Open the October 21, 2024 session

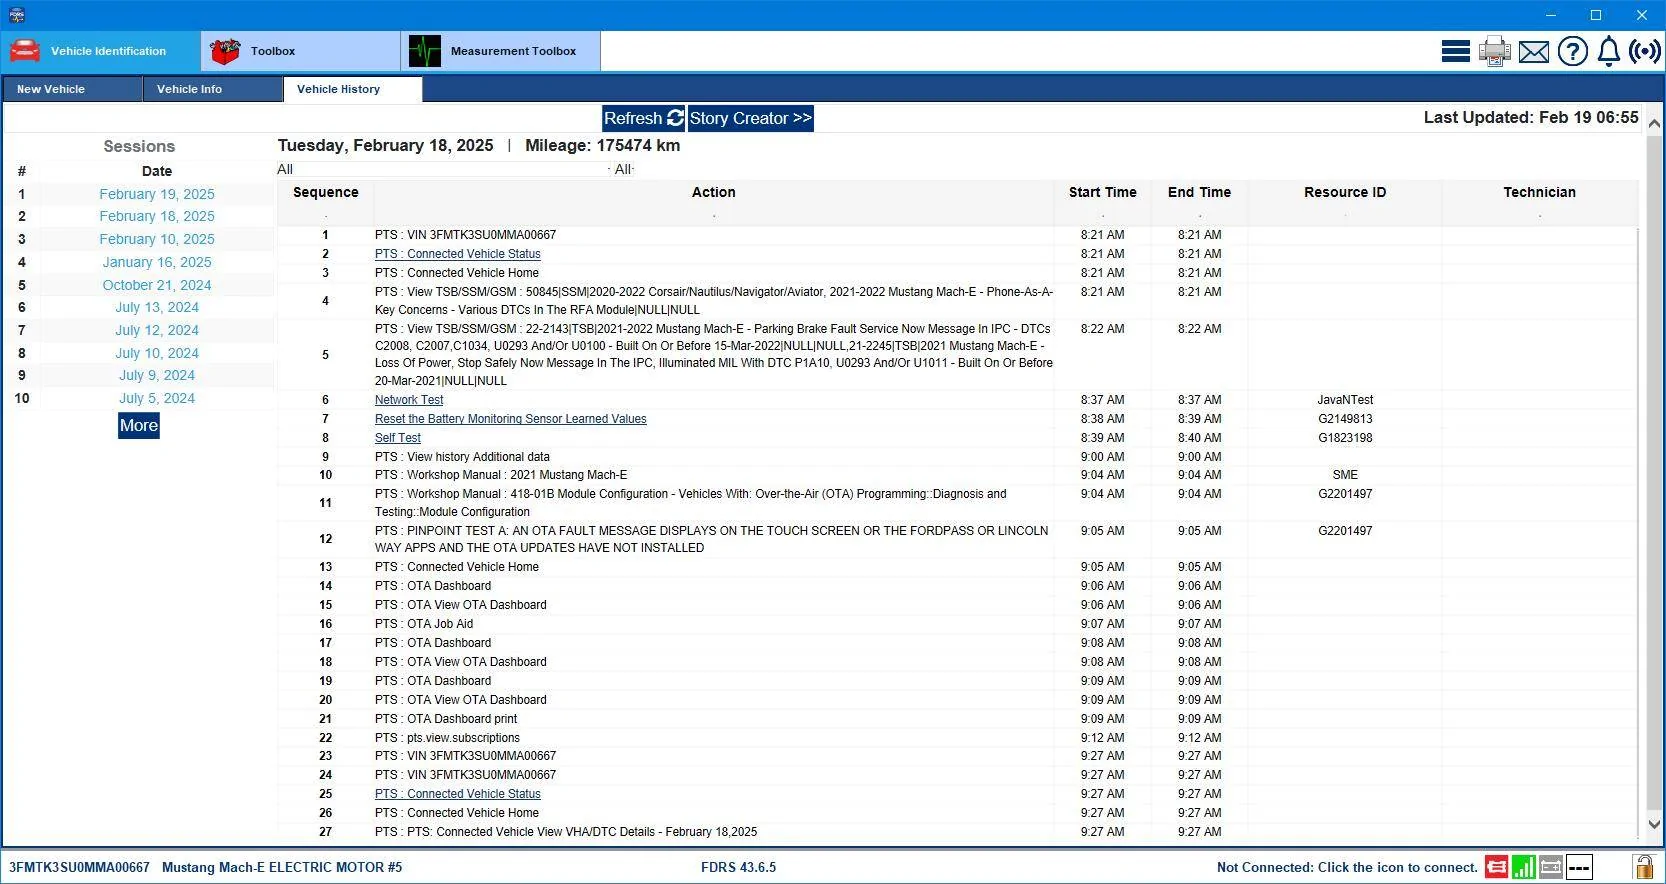157,285
